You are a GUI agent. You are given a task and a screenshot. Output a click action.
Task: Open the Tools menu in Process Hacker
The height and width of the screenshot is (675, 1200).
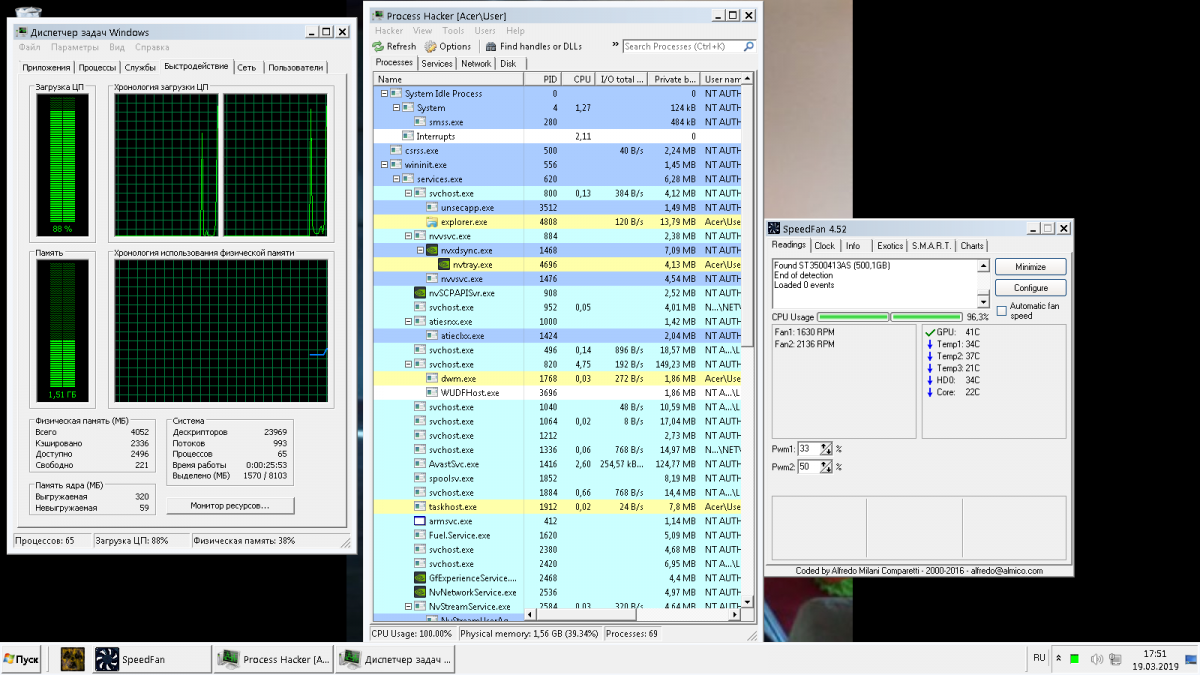453,31
